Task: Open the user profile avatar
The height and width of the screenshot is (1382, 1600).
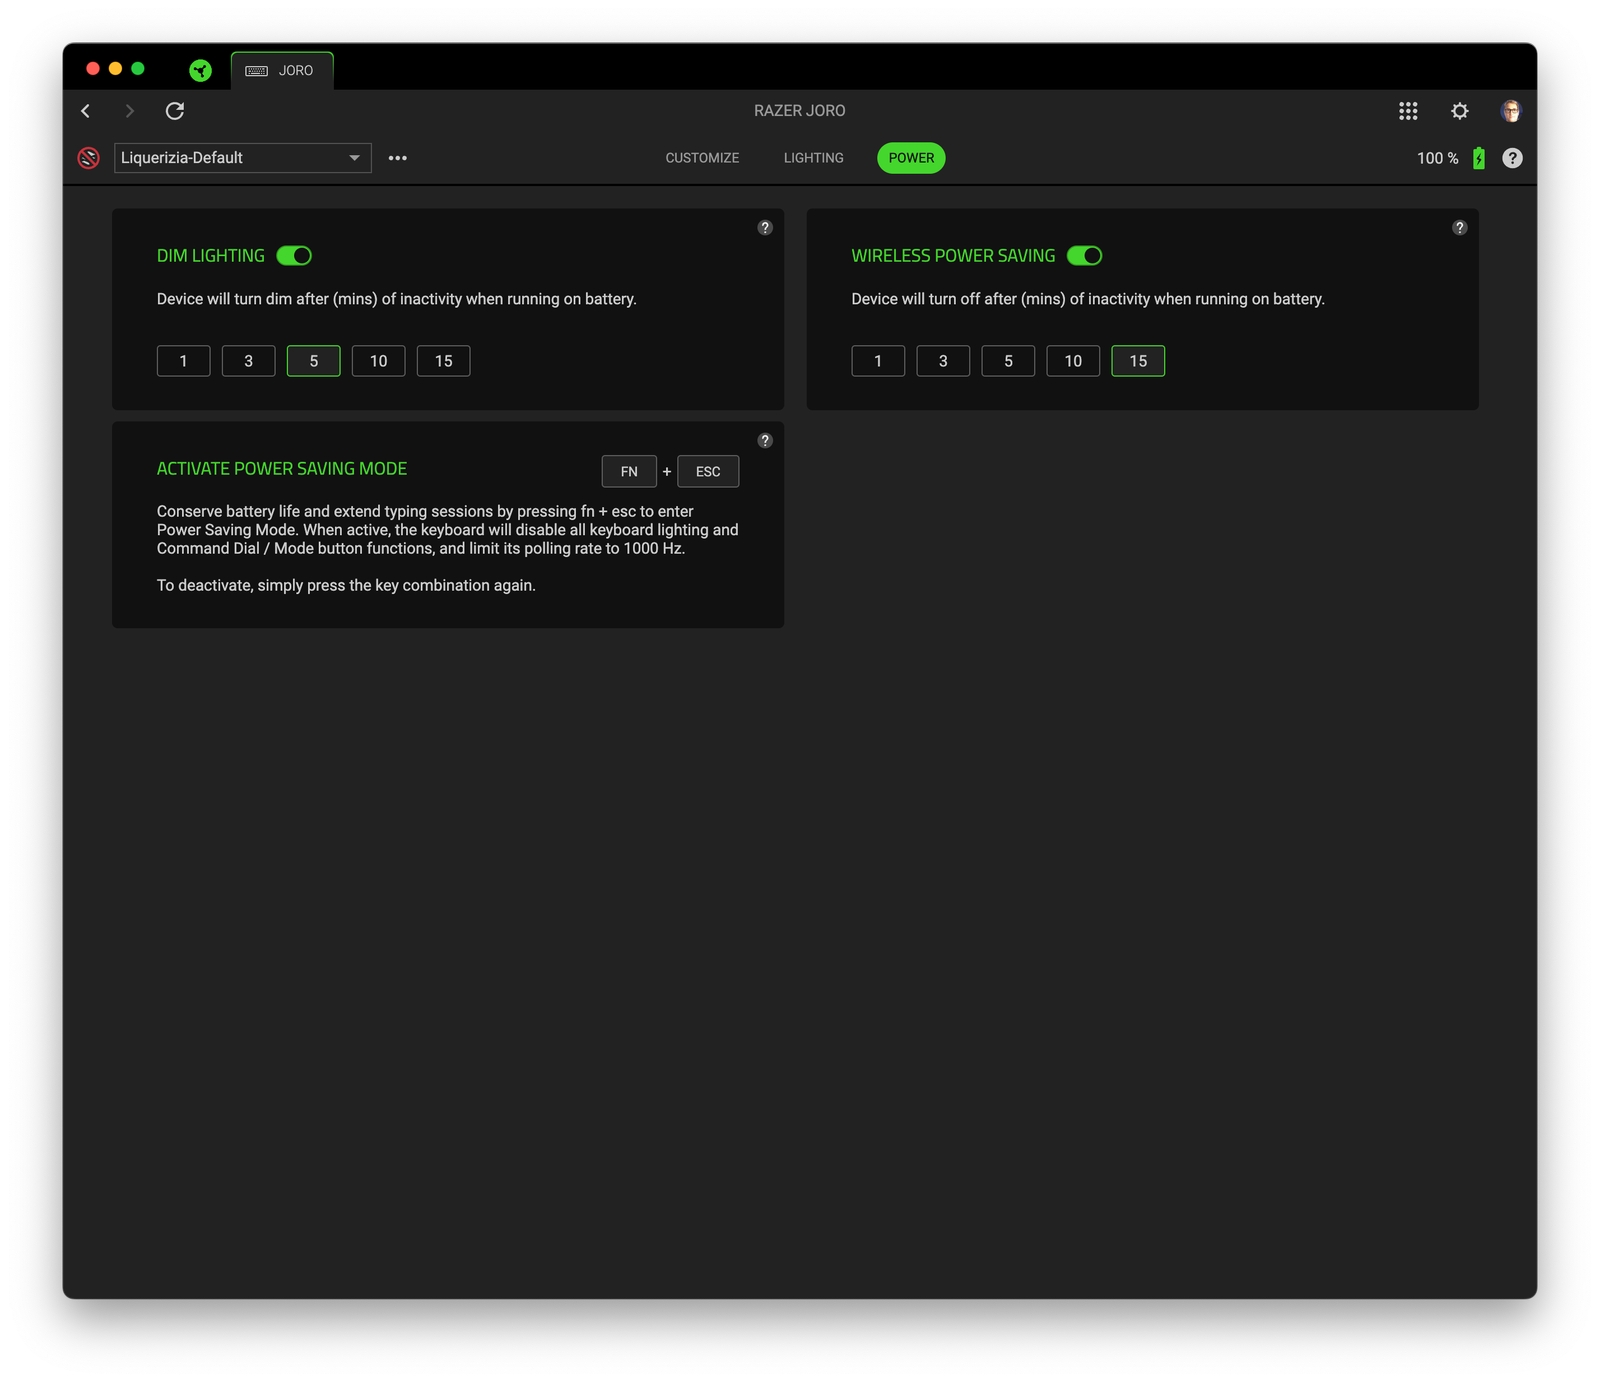Action: [x=1511, y=111]
